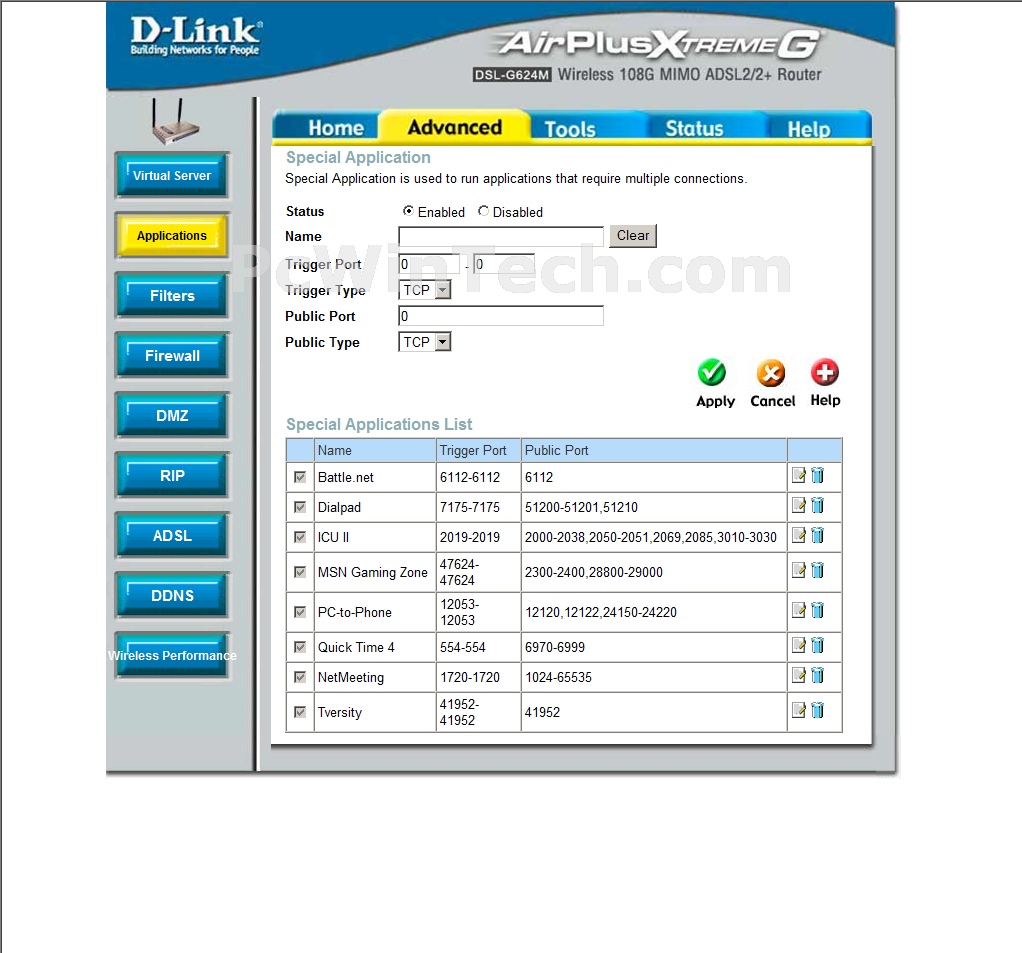Edit the Tversity entry
This screenshot has height=953, width=1022.
[798, 711]
